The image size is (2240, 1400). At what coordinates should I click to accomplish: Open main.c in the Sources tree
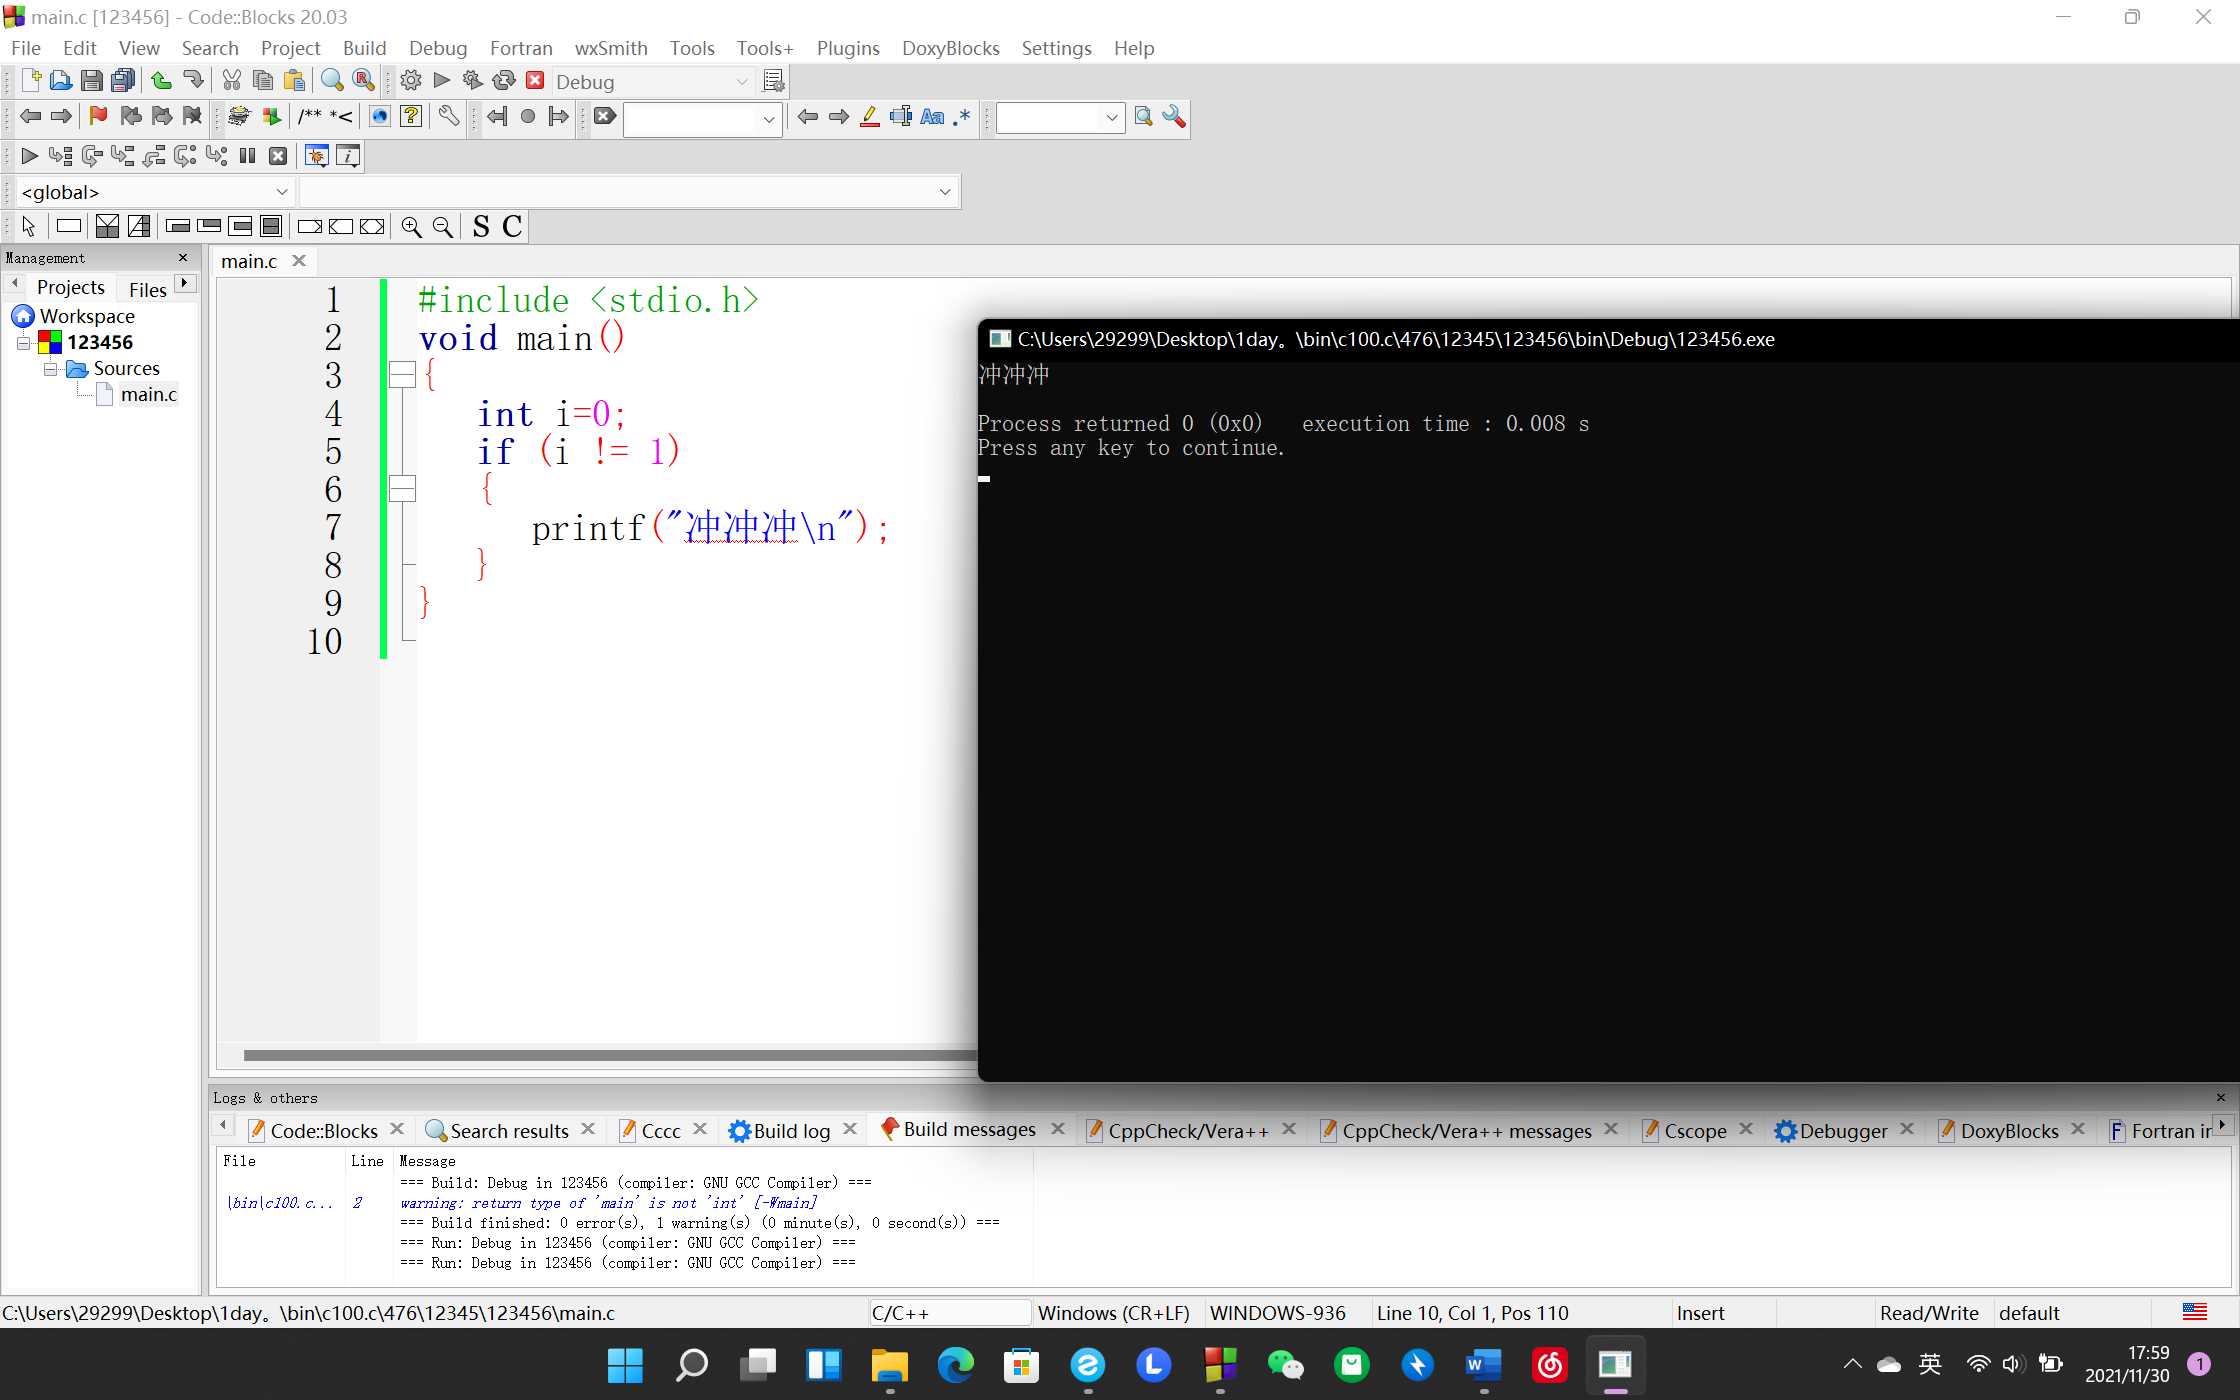pyautogui.click(x=148, y=395)
